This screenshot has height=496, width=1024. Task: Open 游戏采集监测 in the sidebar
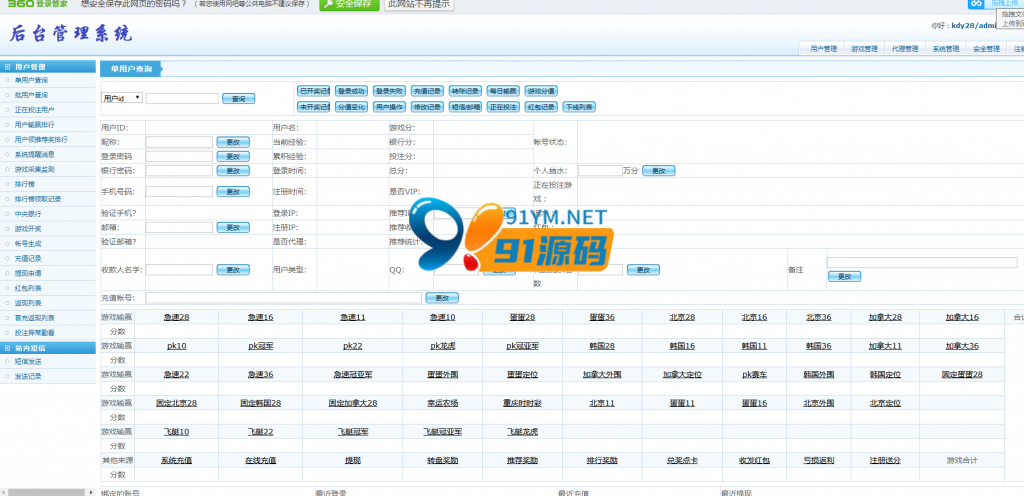pos(35,169)
